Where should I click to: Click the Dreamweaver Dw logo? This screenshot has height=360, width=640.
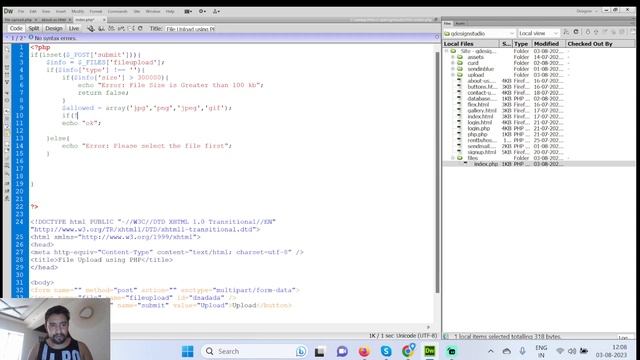tap(8, 11)
